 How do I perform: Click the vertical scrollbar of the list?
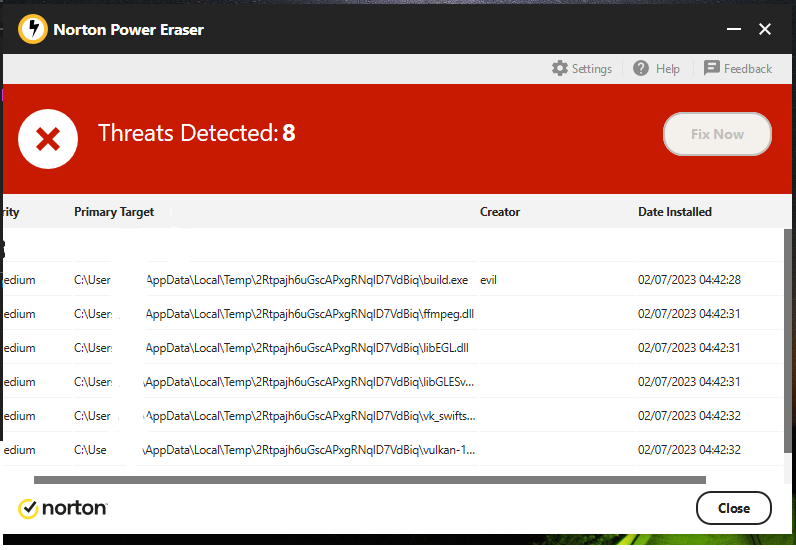787,340
